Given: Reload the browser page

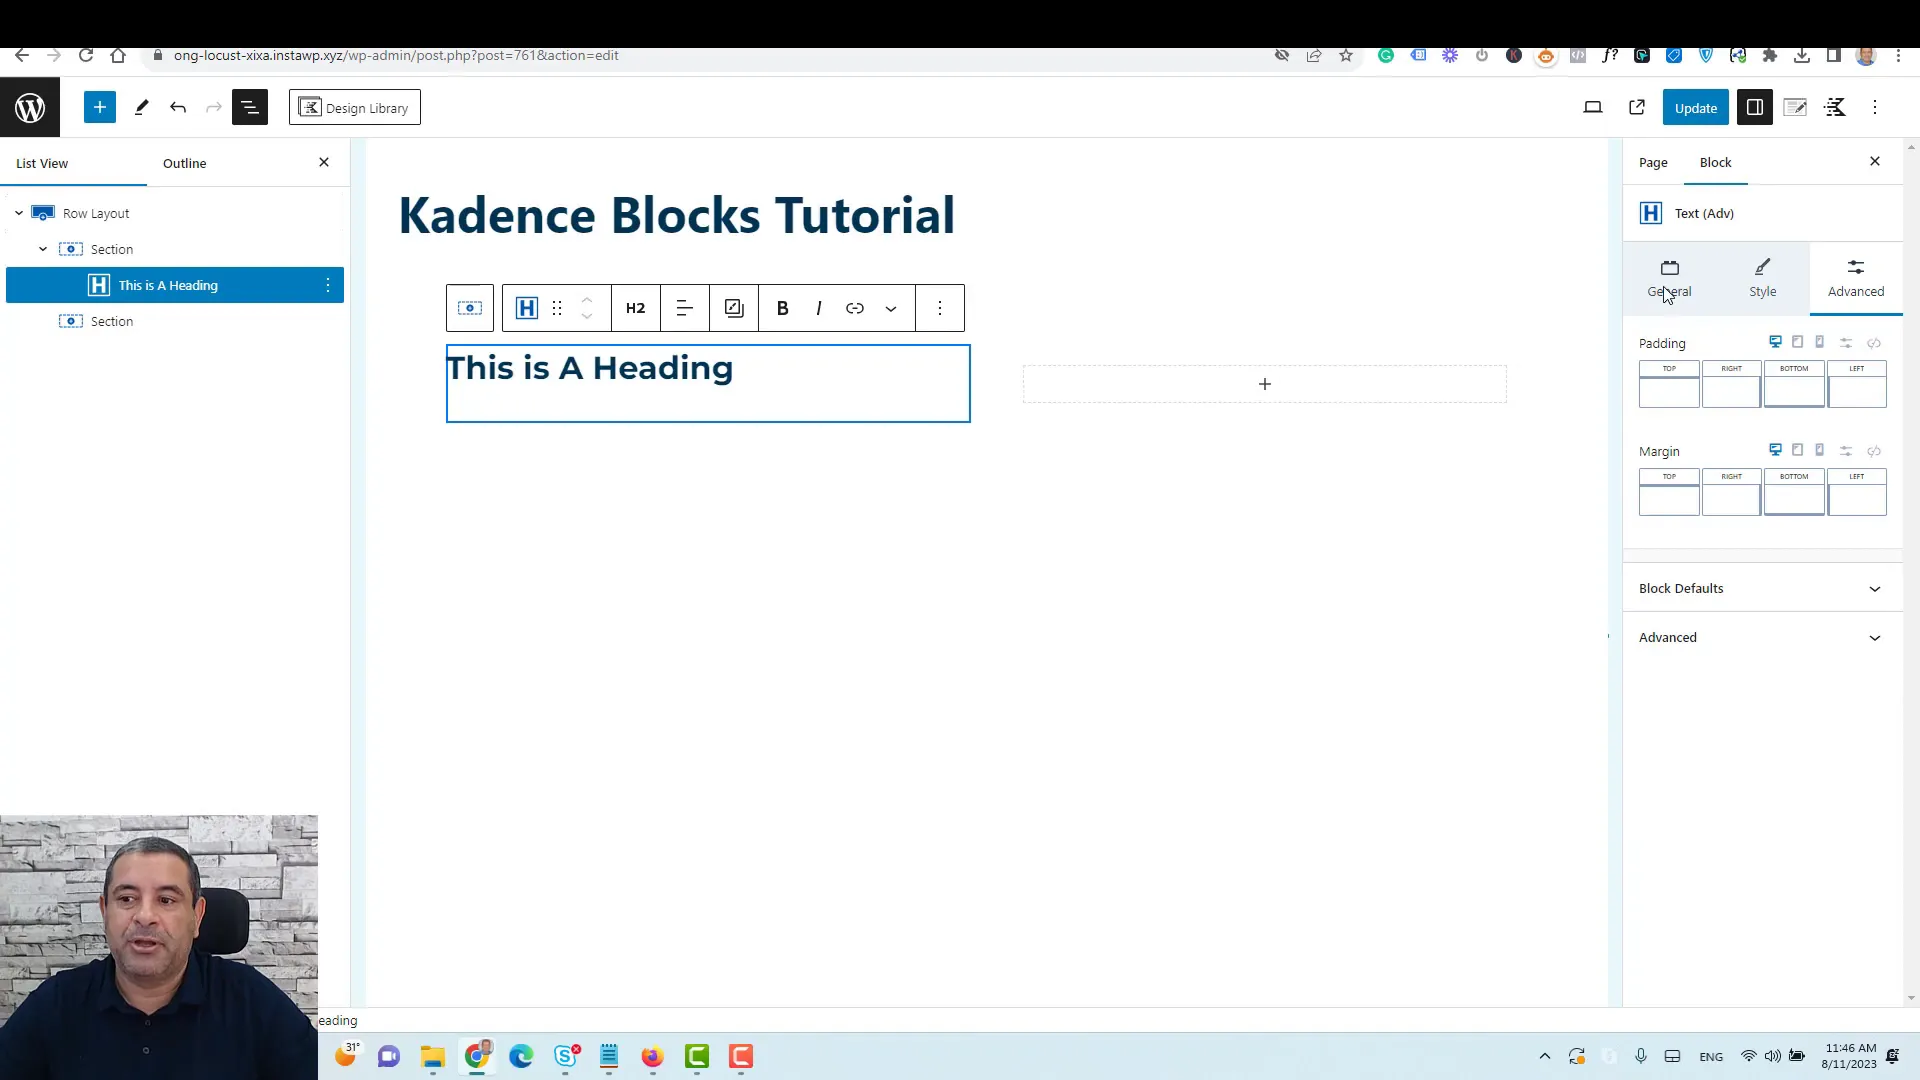Looking at the screenshot, I should pos(86,55).
